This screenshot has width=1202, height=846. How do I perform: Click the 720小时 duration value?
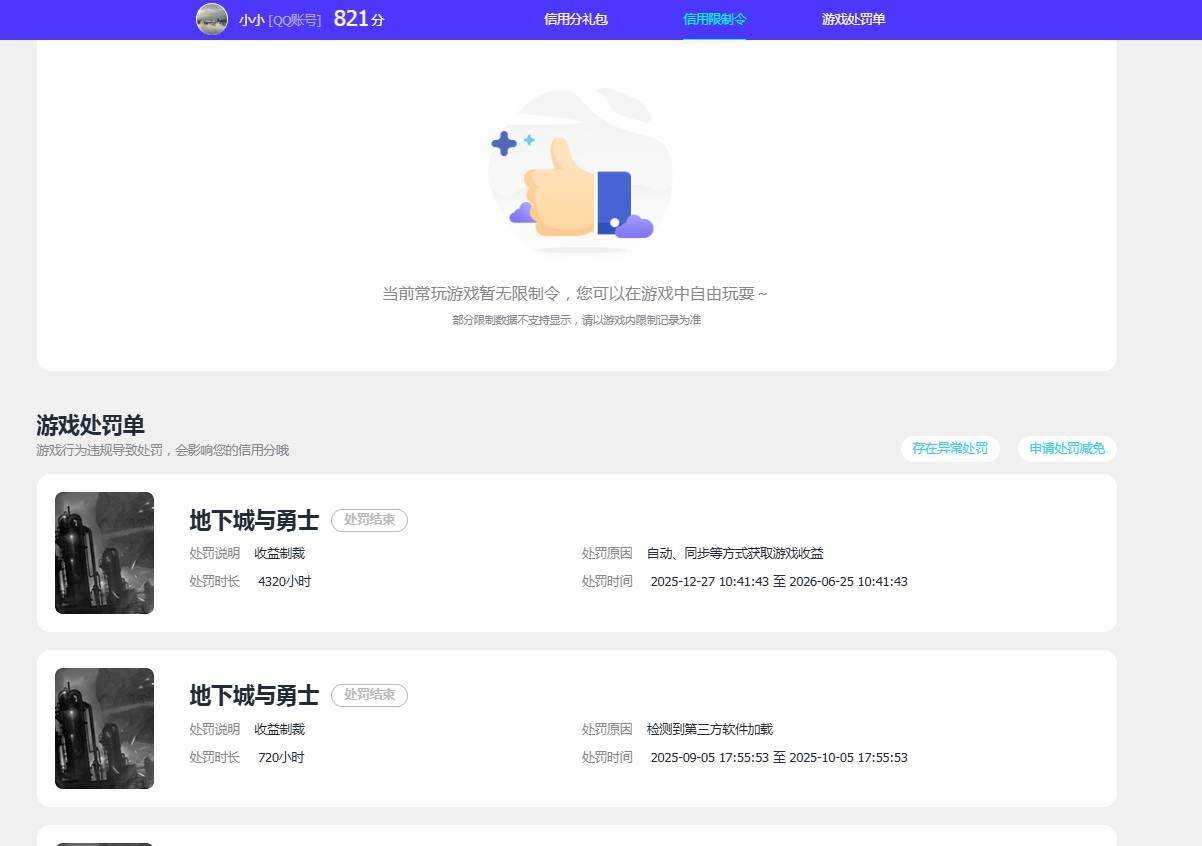(x=281, y=757)
